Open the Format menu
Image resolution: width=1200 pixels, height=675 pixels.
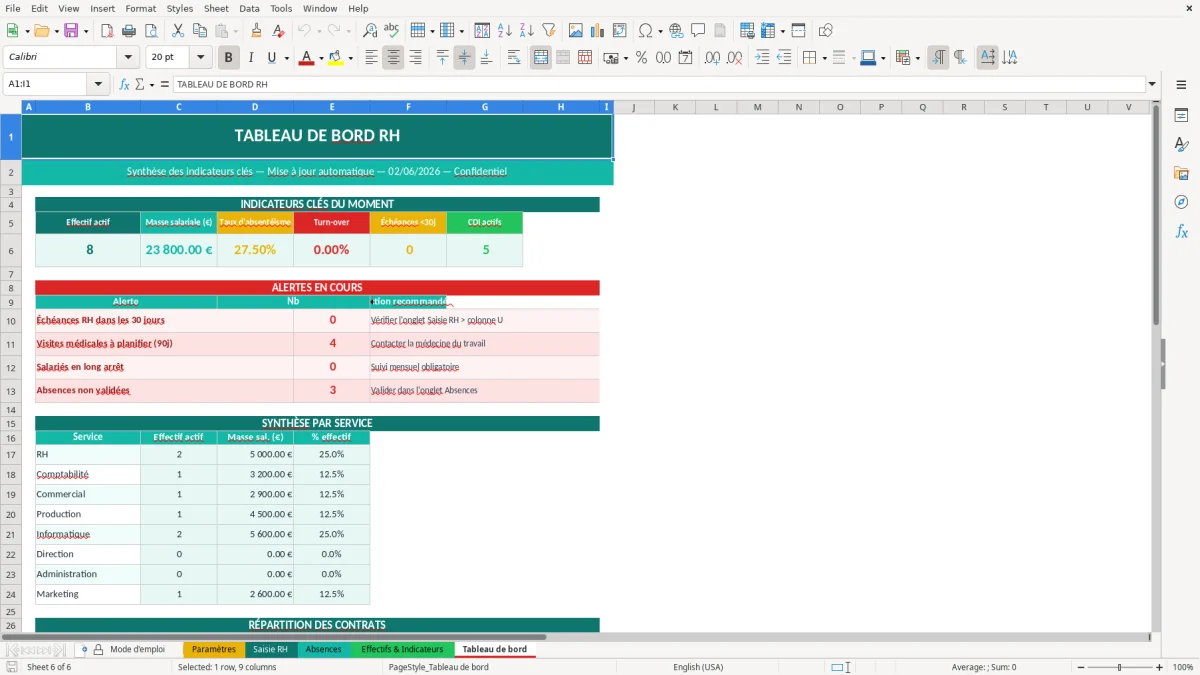point(140,8)
